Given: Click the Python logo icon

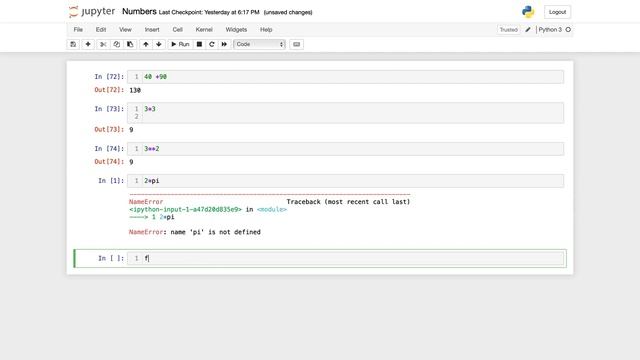Looking at the screenshot, I should point(528,12).
